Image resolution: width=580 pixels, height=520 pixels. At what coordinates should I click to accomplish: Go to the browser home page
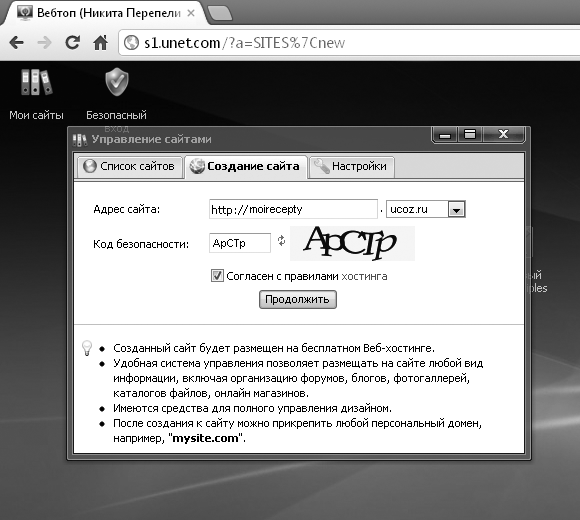tap(100, 43)
